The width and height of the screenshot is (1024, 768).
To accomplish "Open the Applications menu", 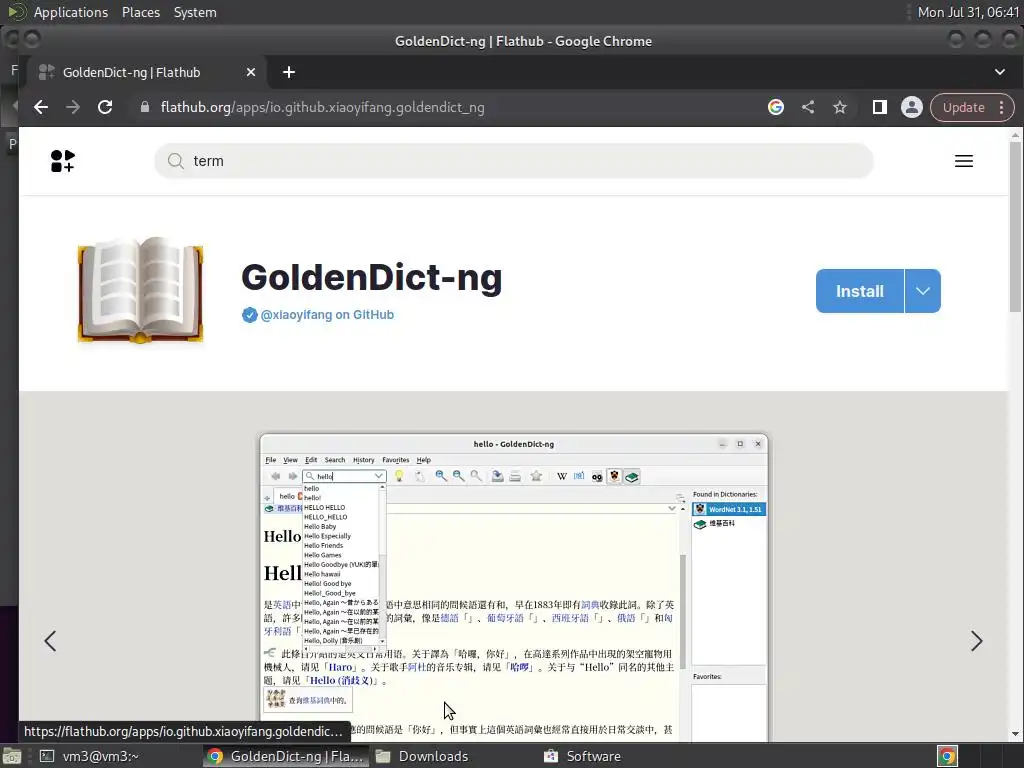I will pyautogui.click(x=71, y=12).
